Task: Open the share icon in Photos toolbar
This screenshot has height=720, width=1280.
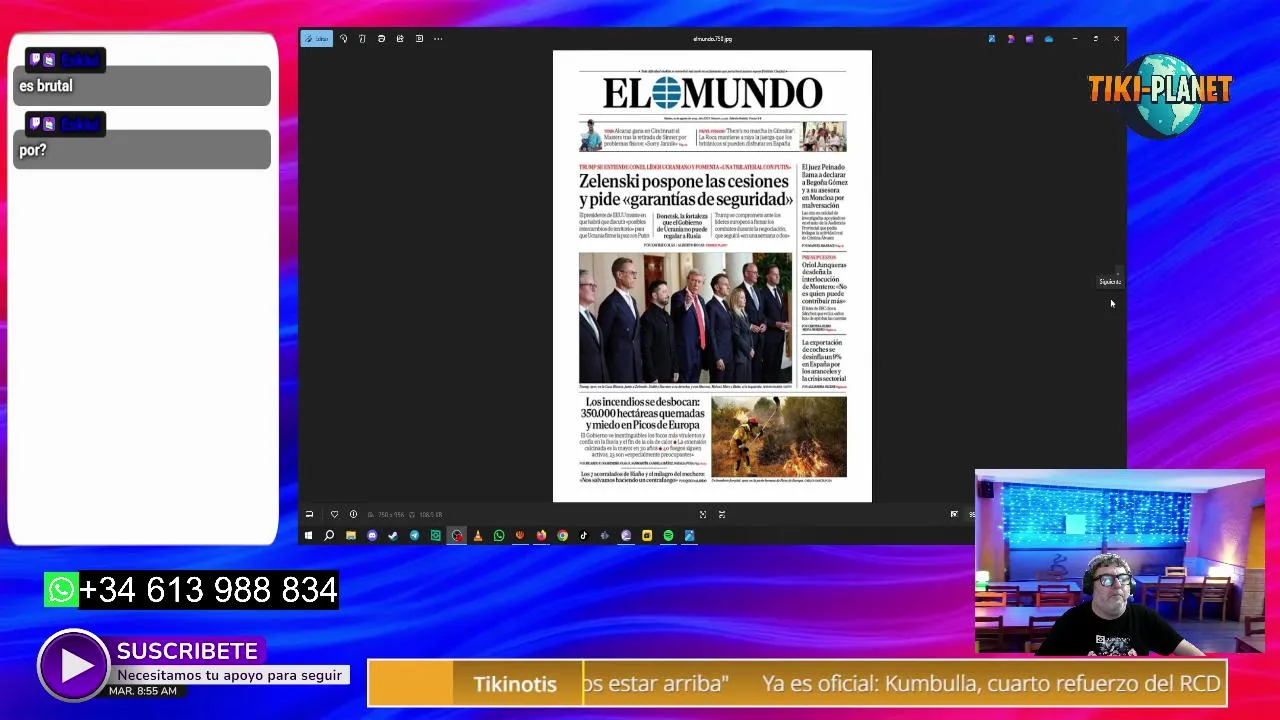Action: tap(400, 39)
